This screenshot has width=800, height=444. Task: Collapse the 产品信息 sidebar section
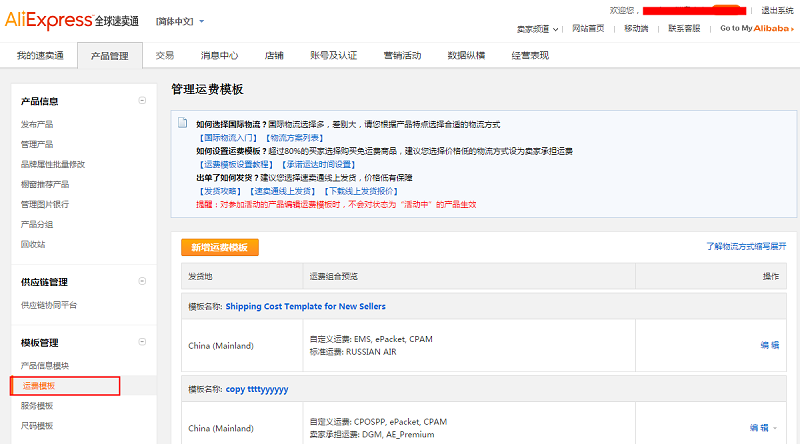pyautogui.click(x=142, y=101)
